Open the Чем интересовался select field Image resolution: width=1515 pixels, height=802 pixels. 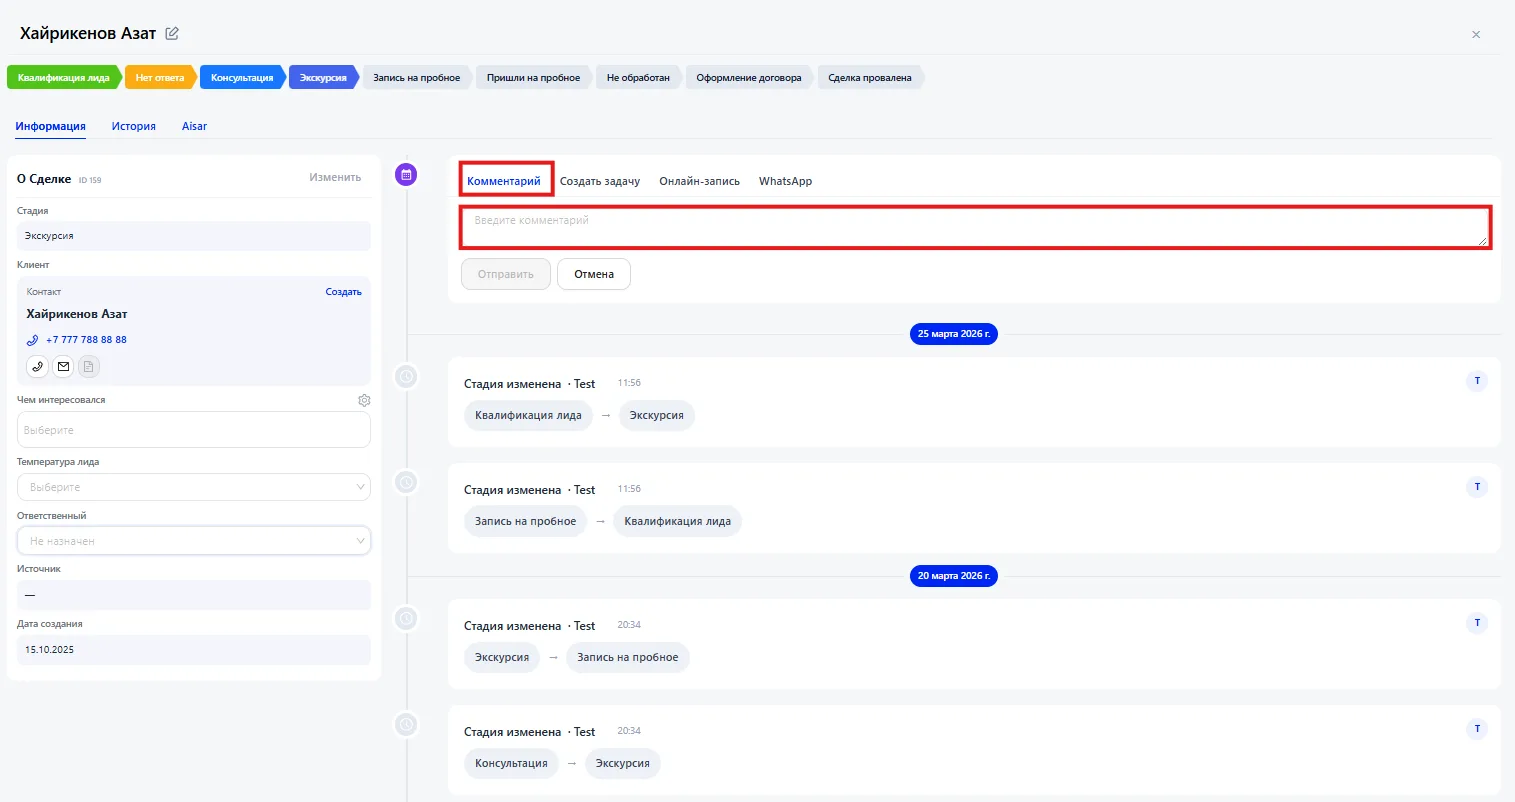[x=194, y=430]
